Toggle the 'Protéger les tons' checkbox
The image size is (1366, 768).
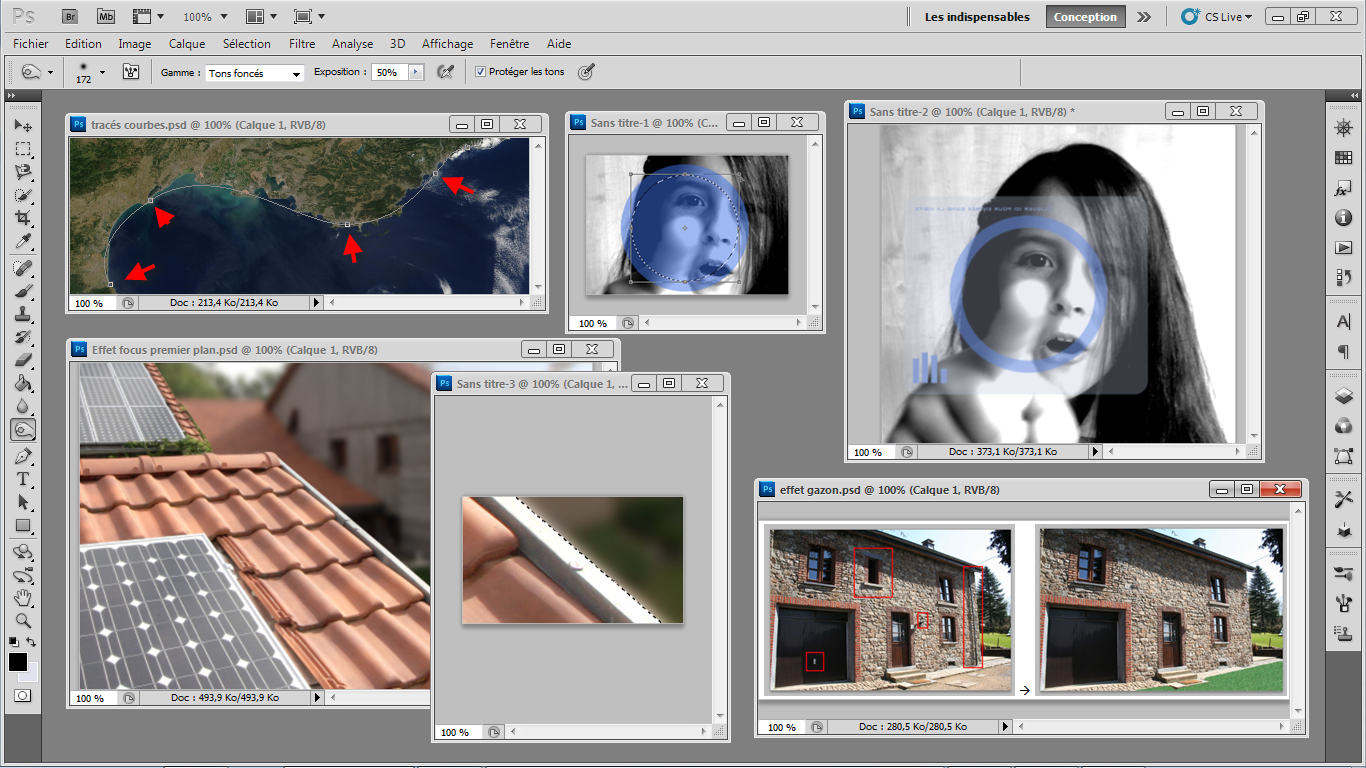coord(480,72)
